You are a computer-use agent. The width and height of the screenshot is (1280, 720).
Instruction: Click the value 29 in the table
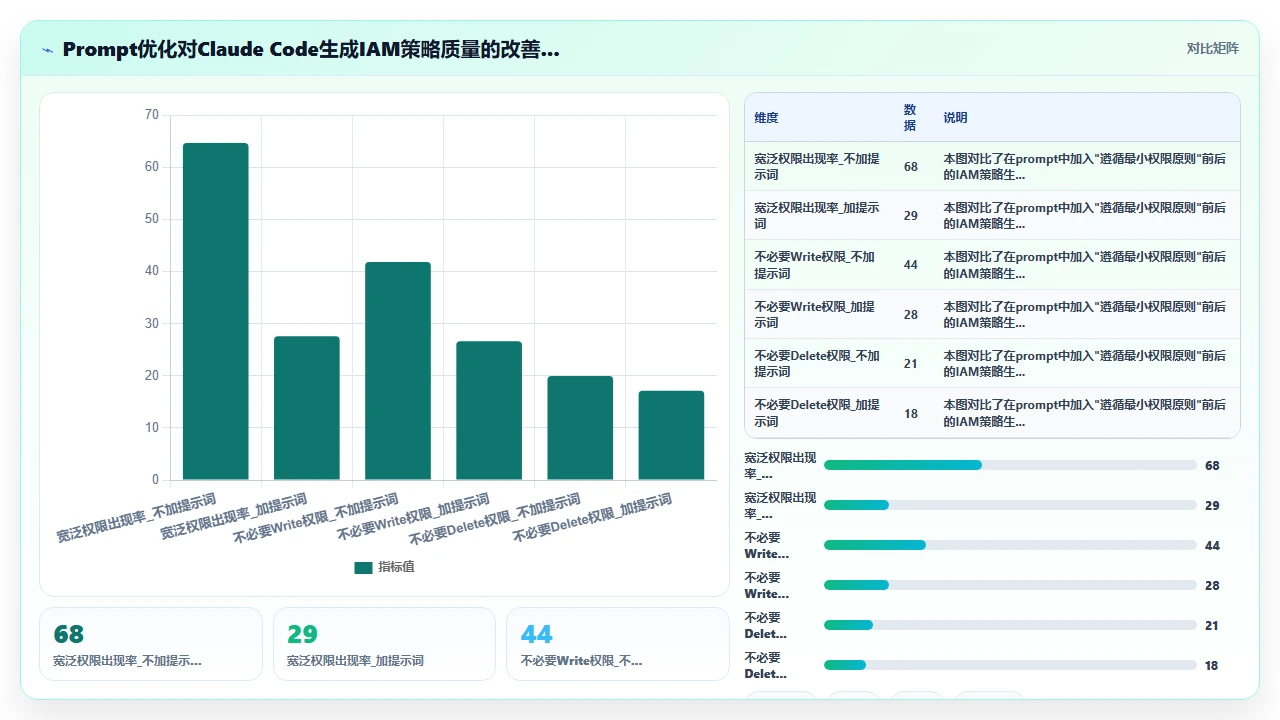(x=911, y=216)
